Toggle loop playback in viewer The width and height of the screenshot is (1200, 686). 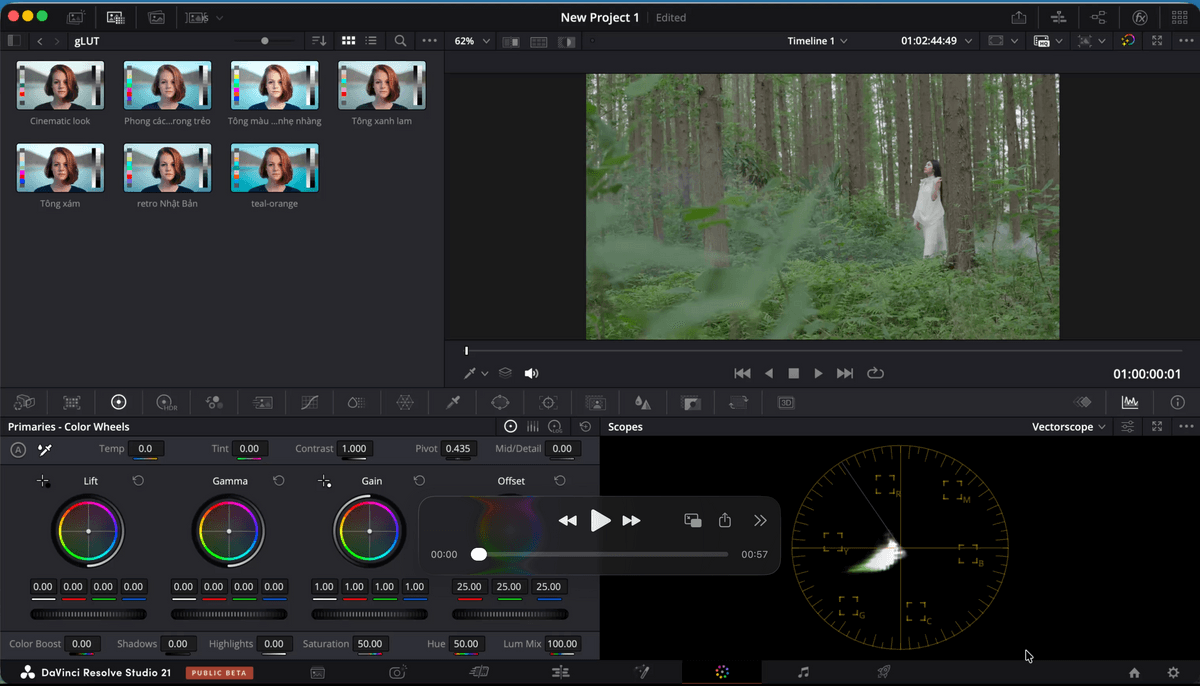coord(875,373)
